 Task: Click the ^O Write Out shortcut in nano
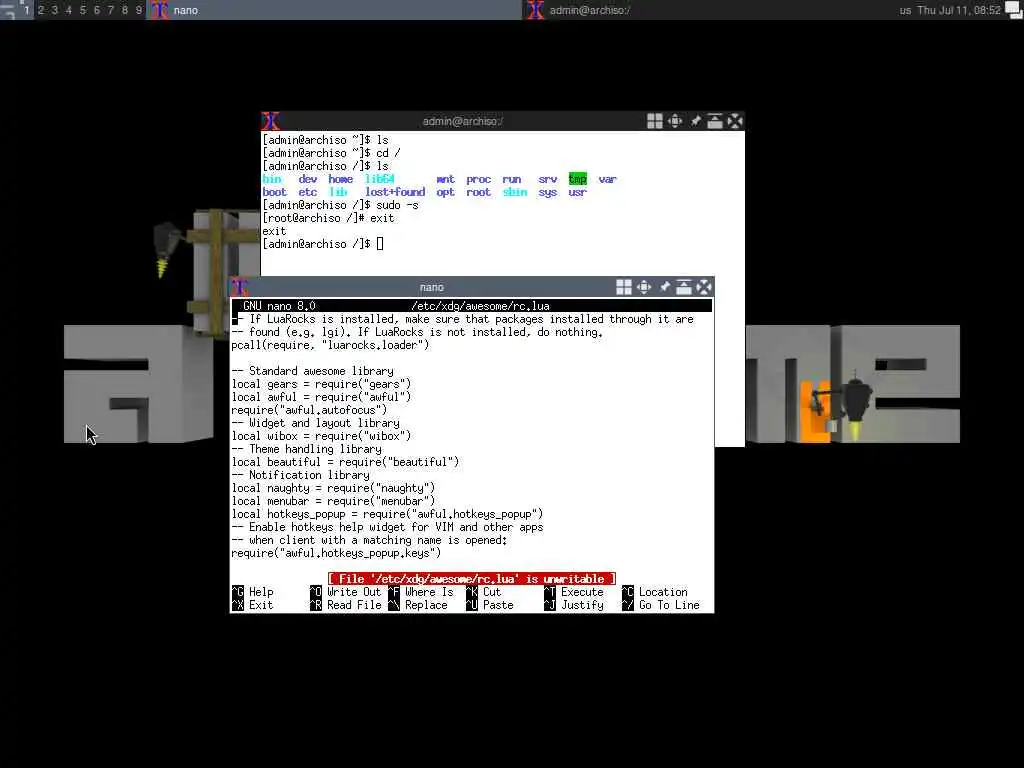(x=345, y=592)
